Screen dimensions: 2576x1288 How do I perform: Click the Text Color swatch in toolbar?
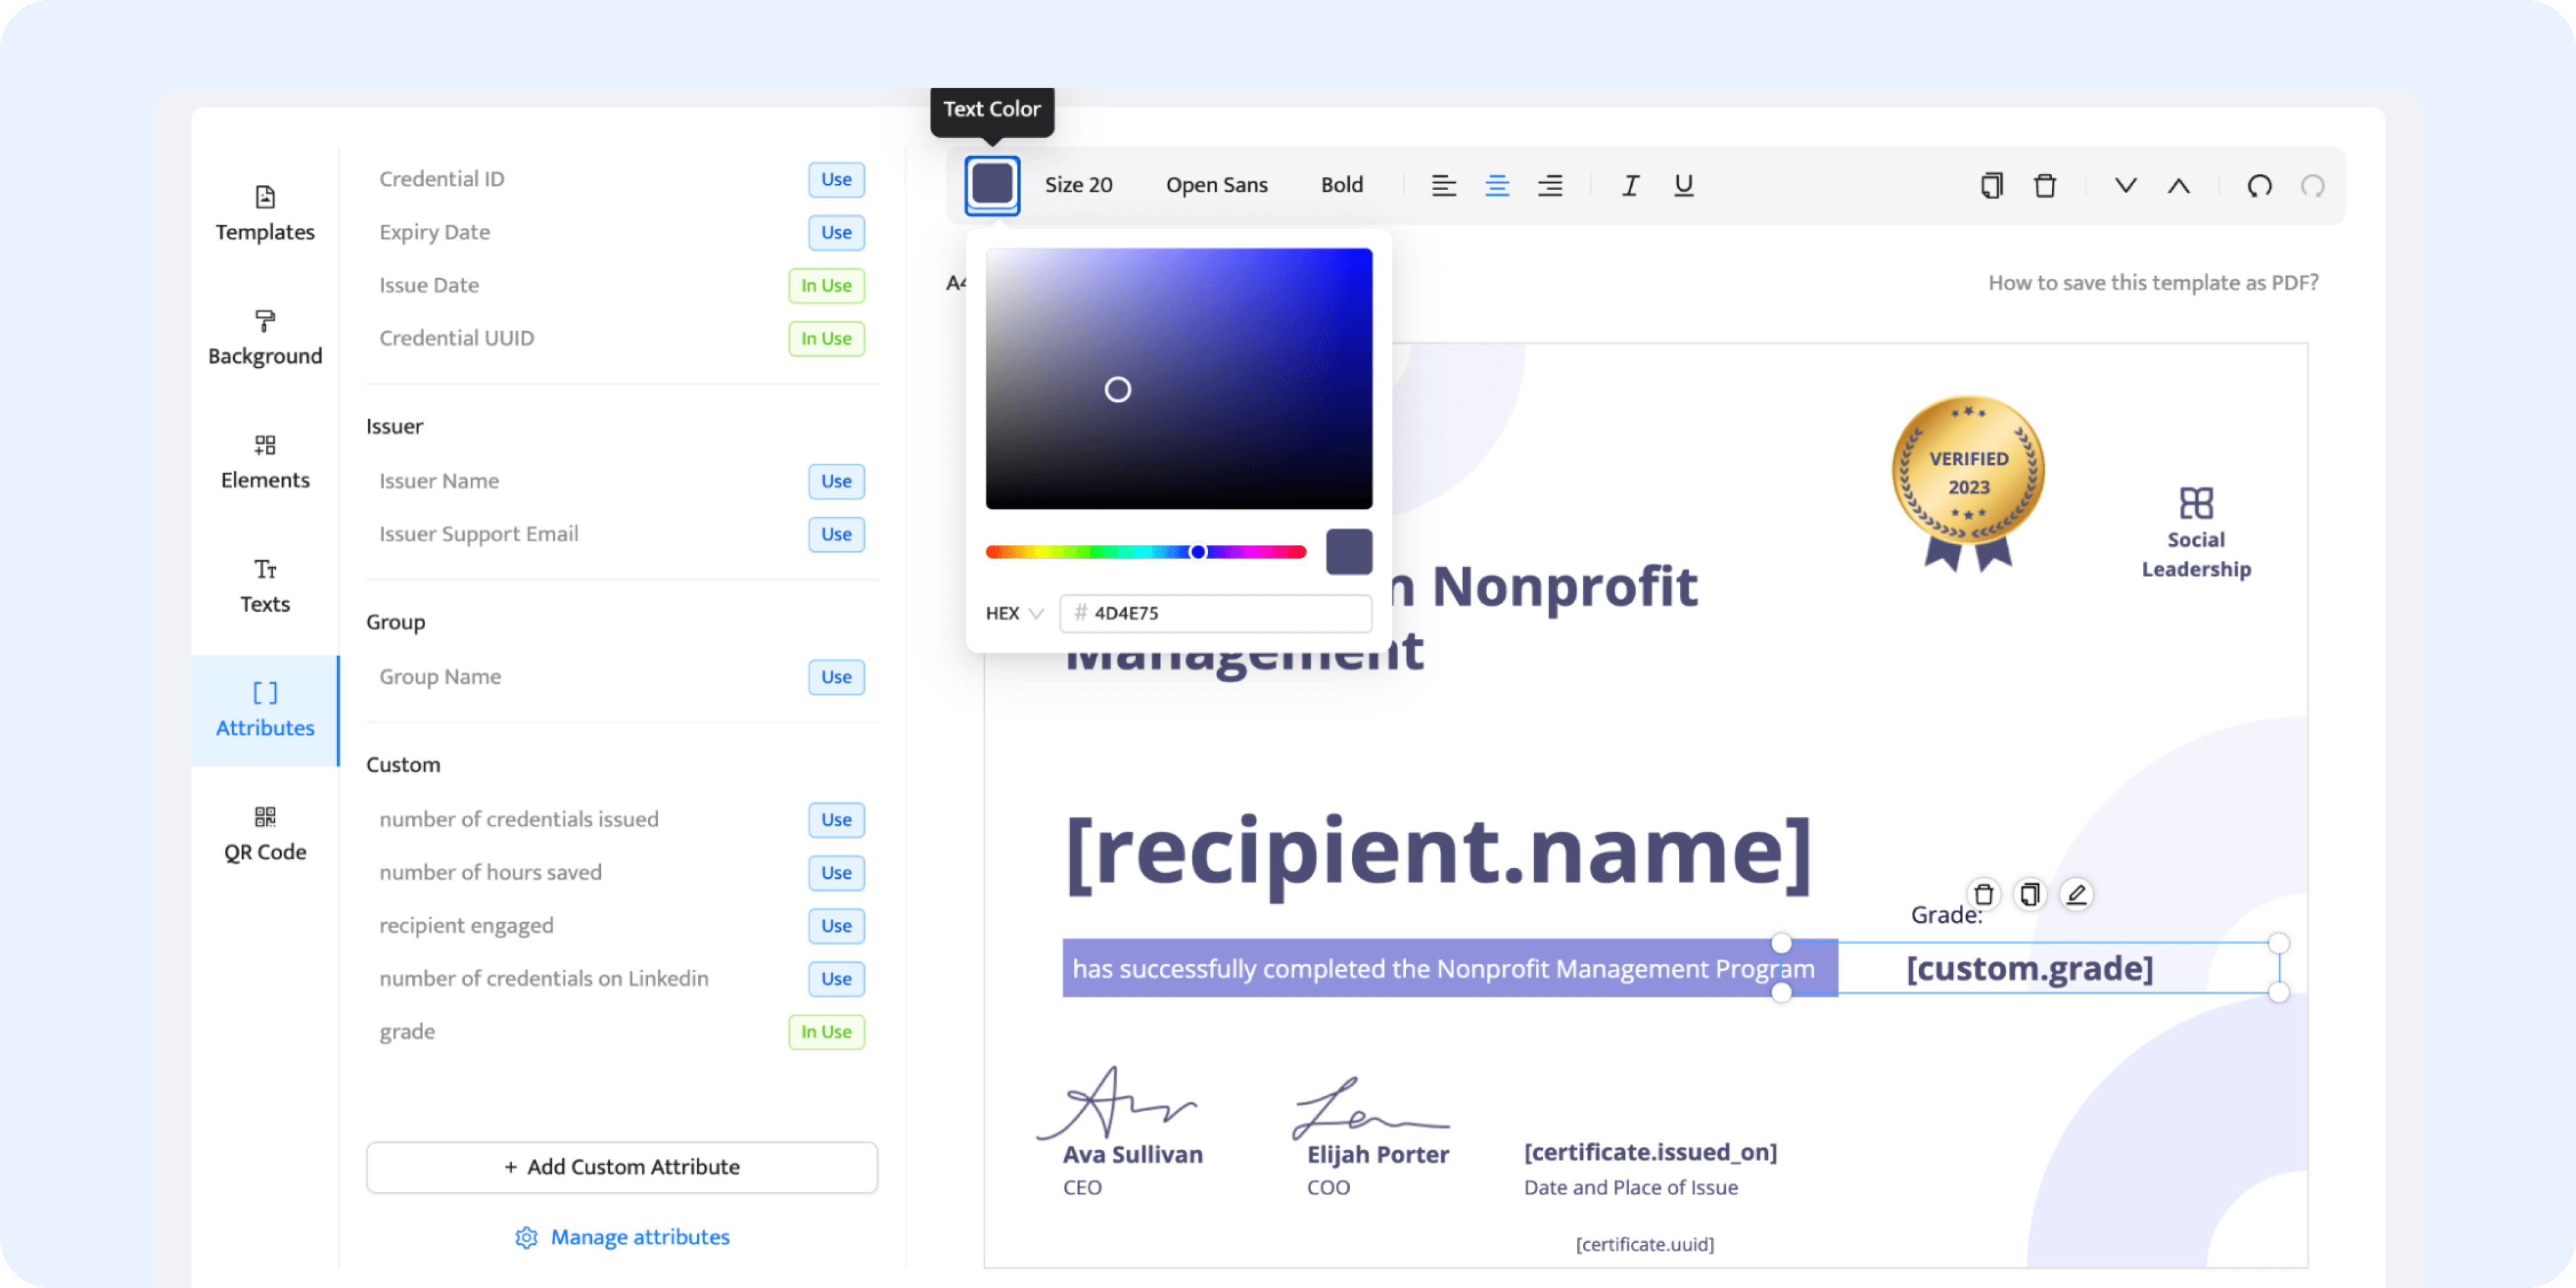[x=992, y=185]
